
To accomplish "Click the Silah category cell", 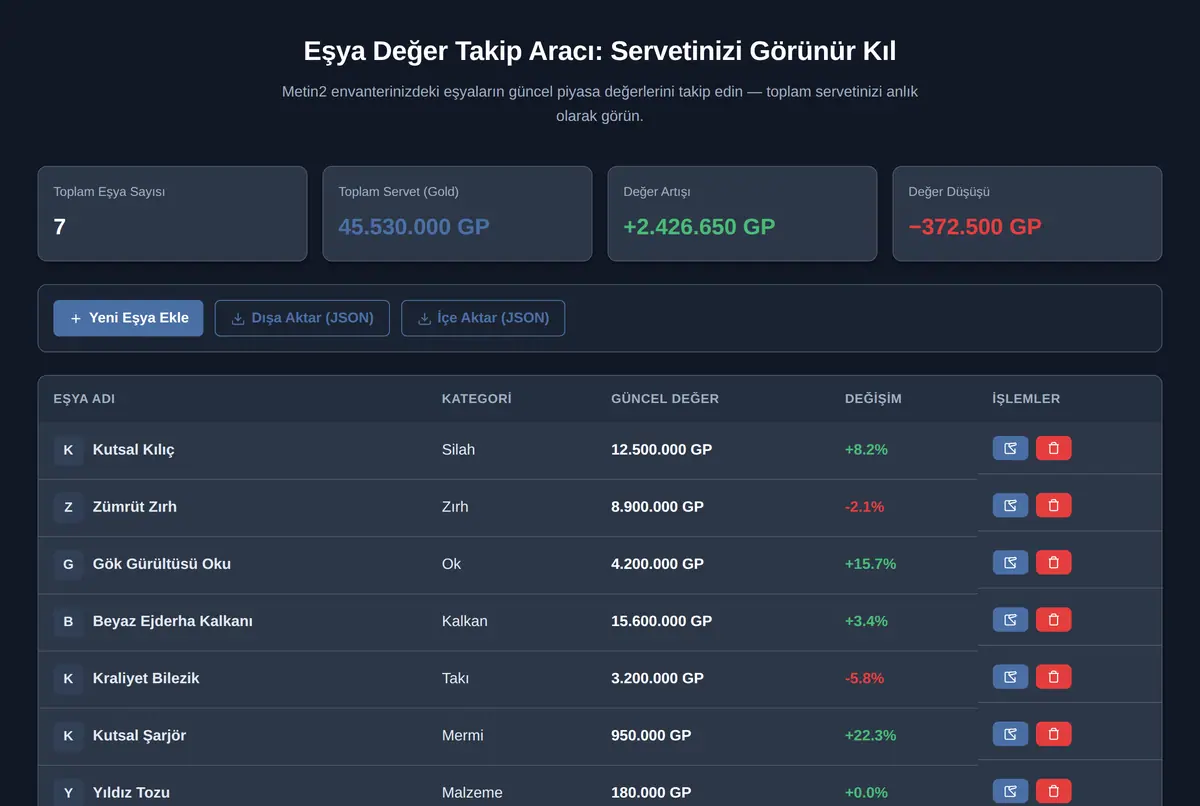I will coord(459,450).
